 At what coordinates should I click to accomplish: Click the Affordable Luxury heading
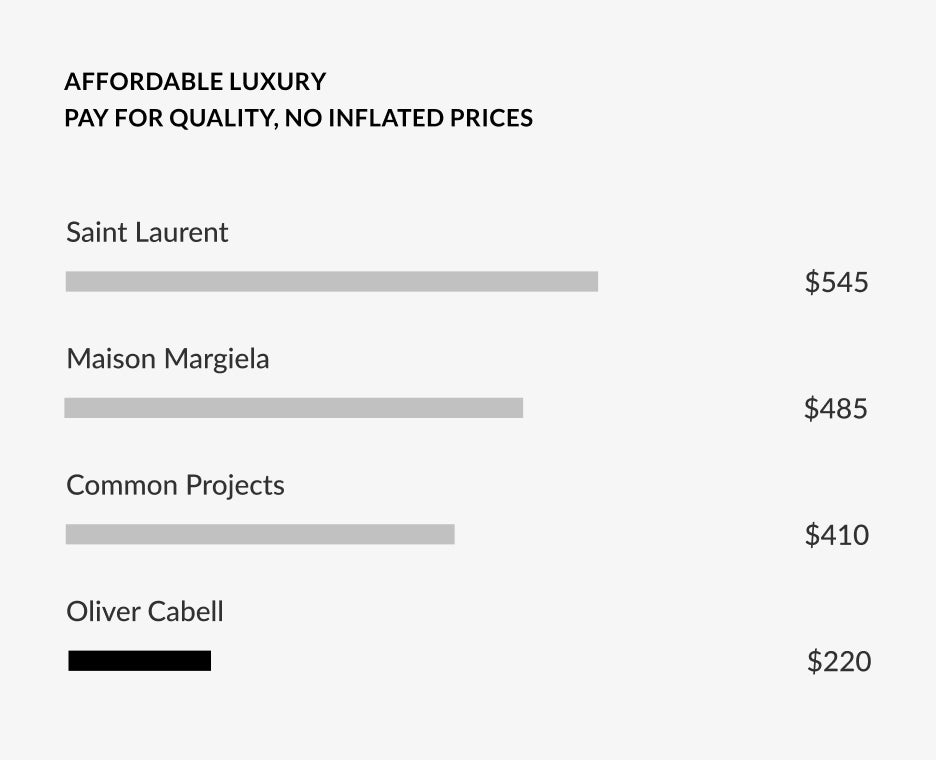(195, 81)
